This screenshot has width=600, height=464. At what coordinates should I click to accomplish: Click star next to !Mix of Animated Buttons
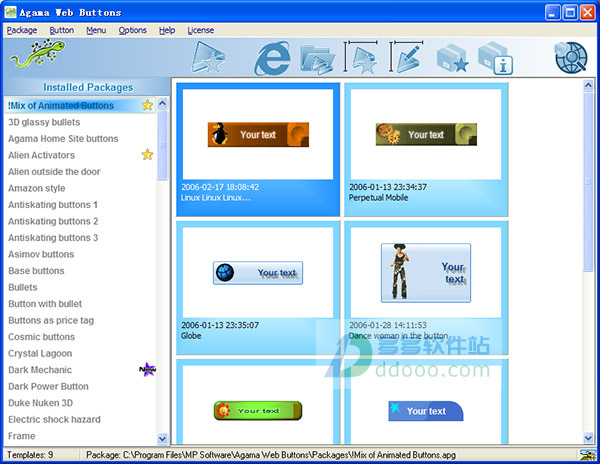(147, 105)
